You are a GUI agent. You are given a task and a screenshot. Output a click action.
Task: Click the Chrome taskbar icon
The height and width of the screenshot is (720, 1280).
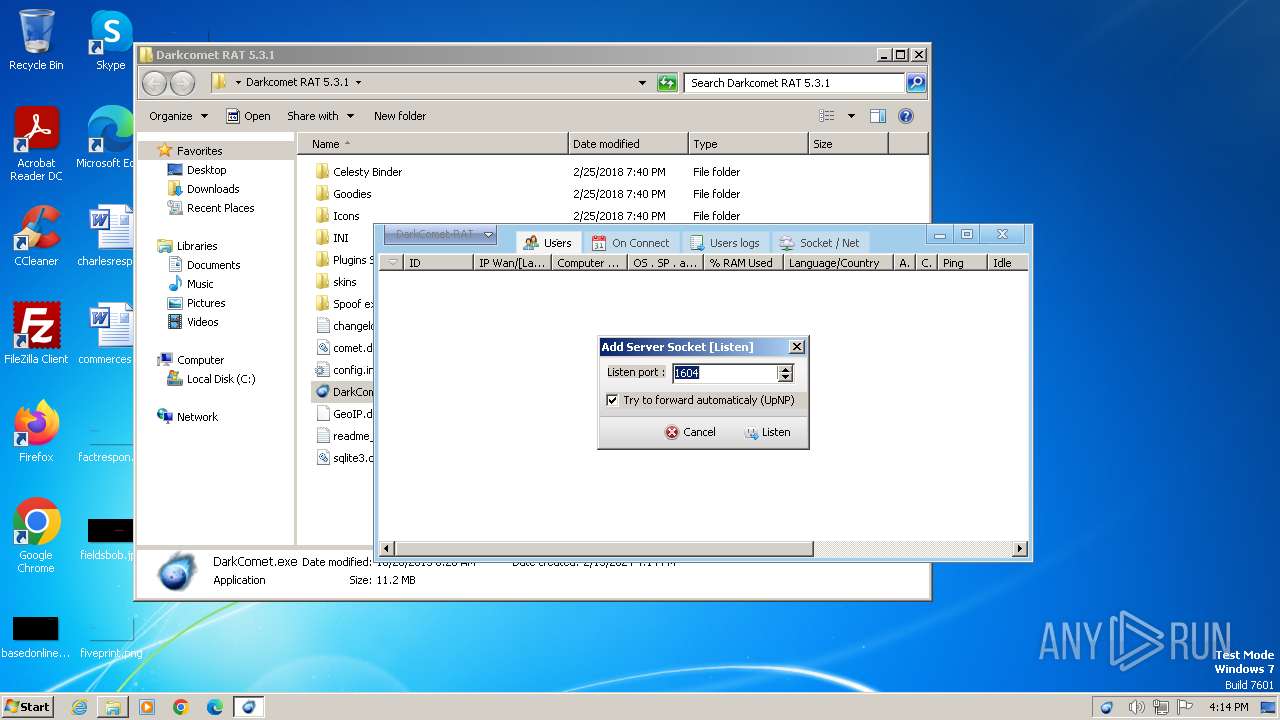tap(181, 707)
